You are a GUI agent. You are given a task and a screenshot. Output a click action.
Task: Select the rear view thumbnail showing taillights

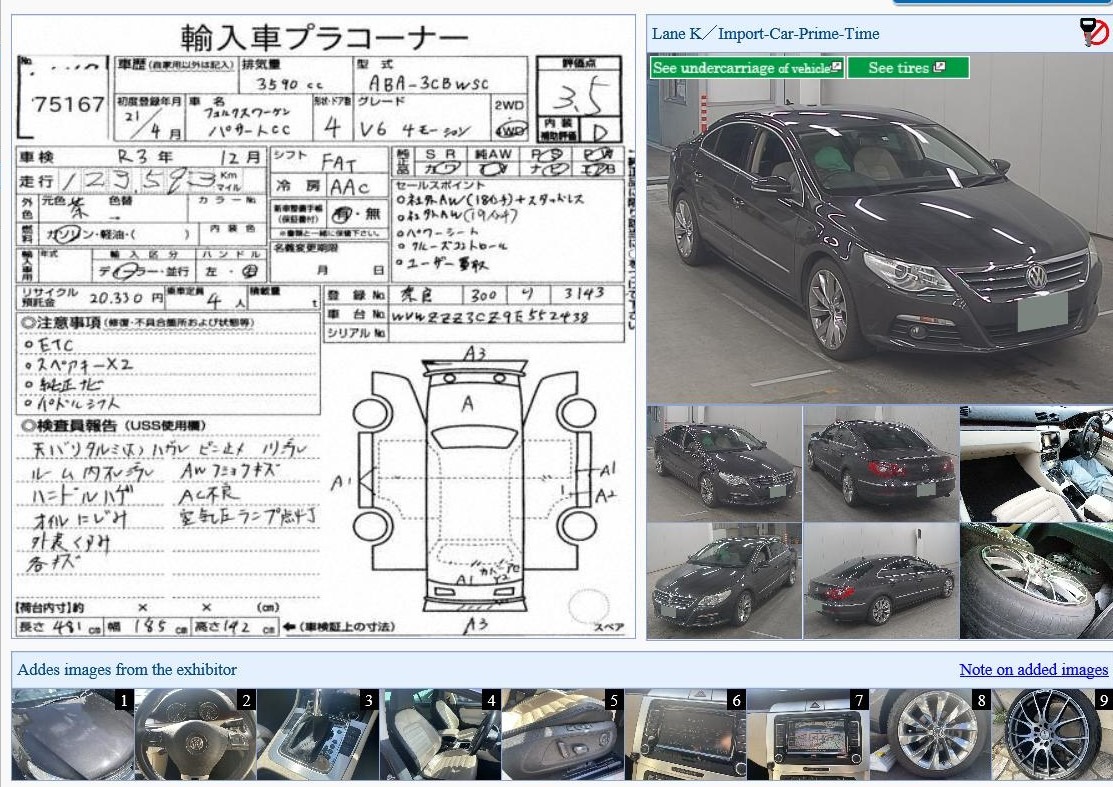point(880,463)
